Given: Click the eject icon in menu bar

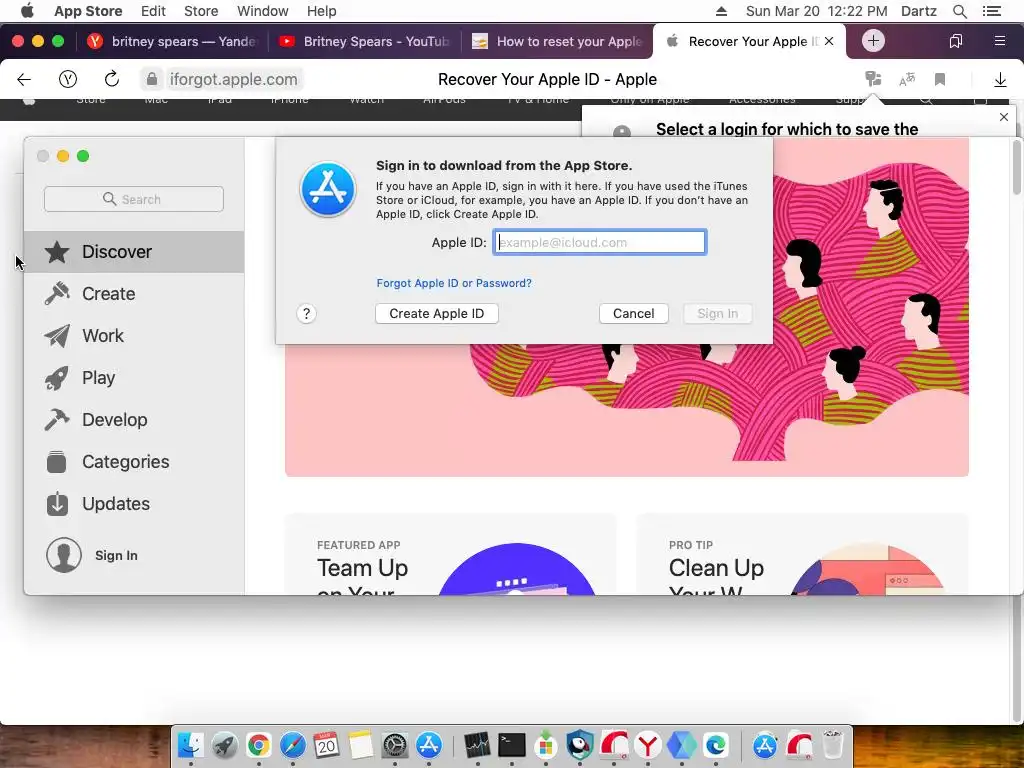Looking at the screenshot, I should coord(722,11).
